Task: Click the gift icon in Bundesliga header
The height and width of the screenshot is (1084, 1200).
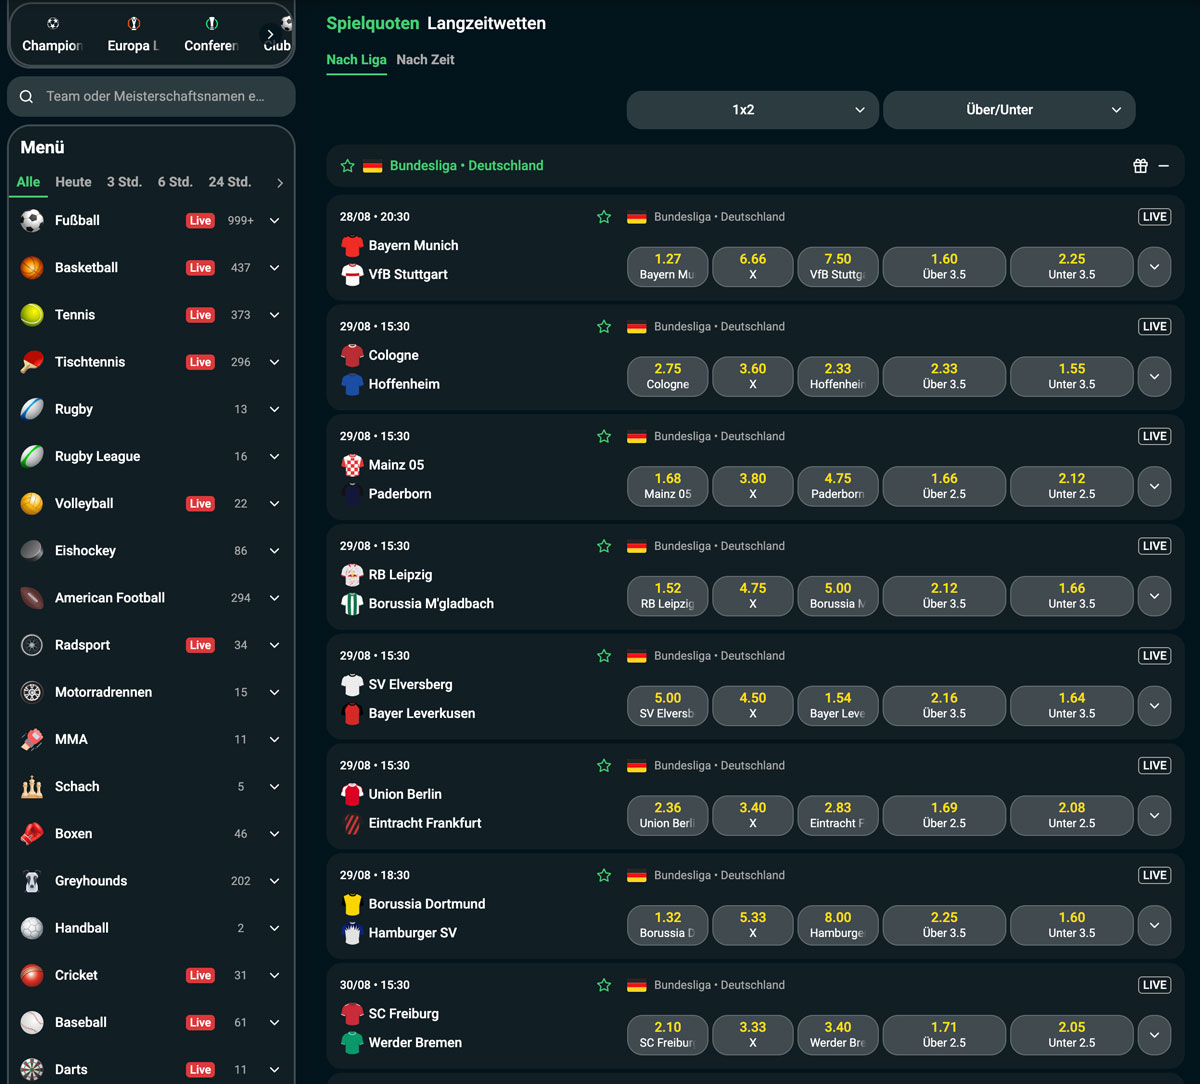Action: (1140, 166)
